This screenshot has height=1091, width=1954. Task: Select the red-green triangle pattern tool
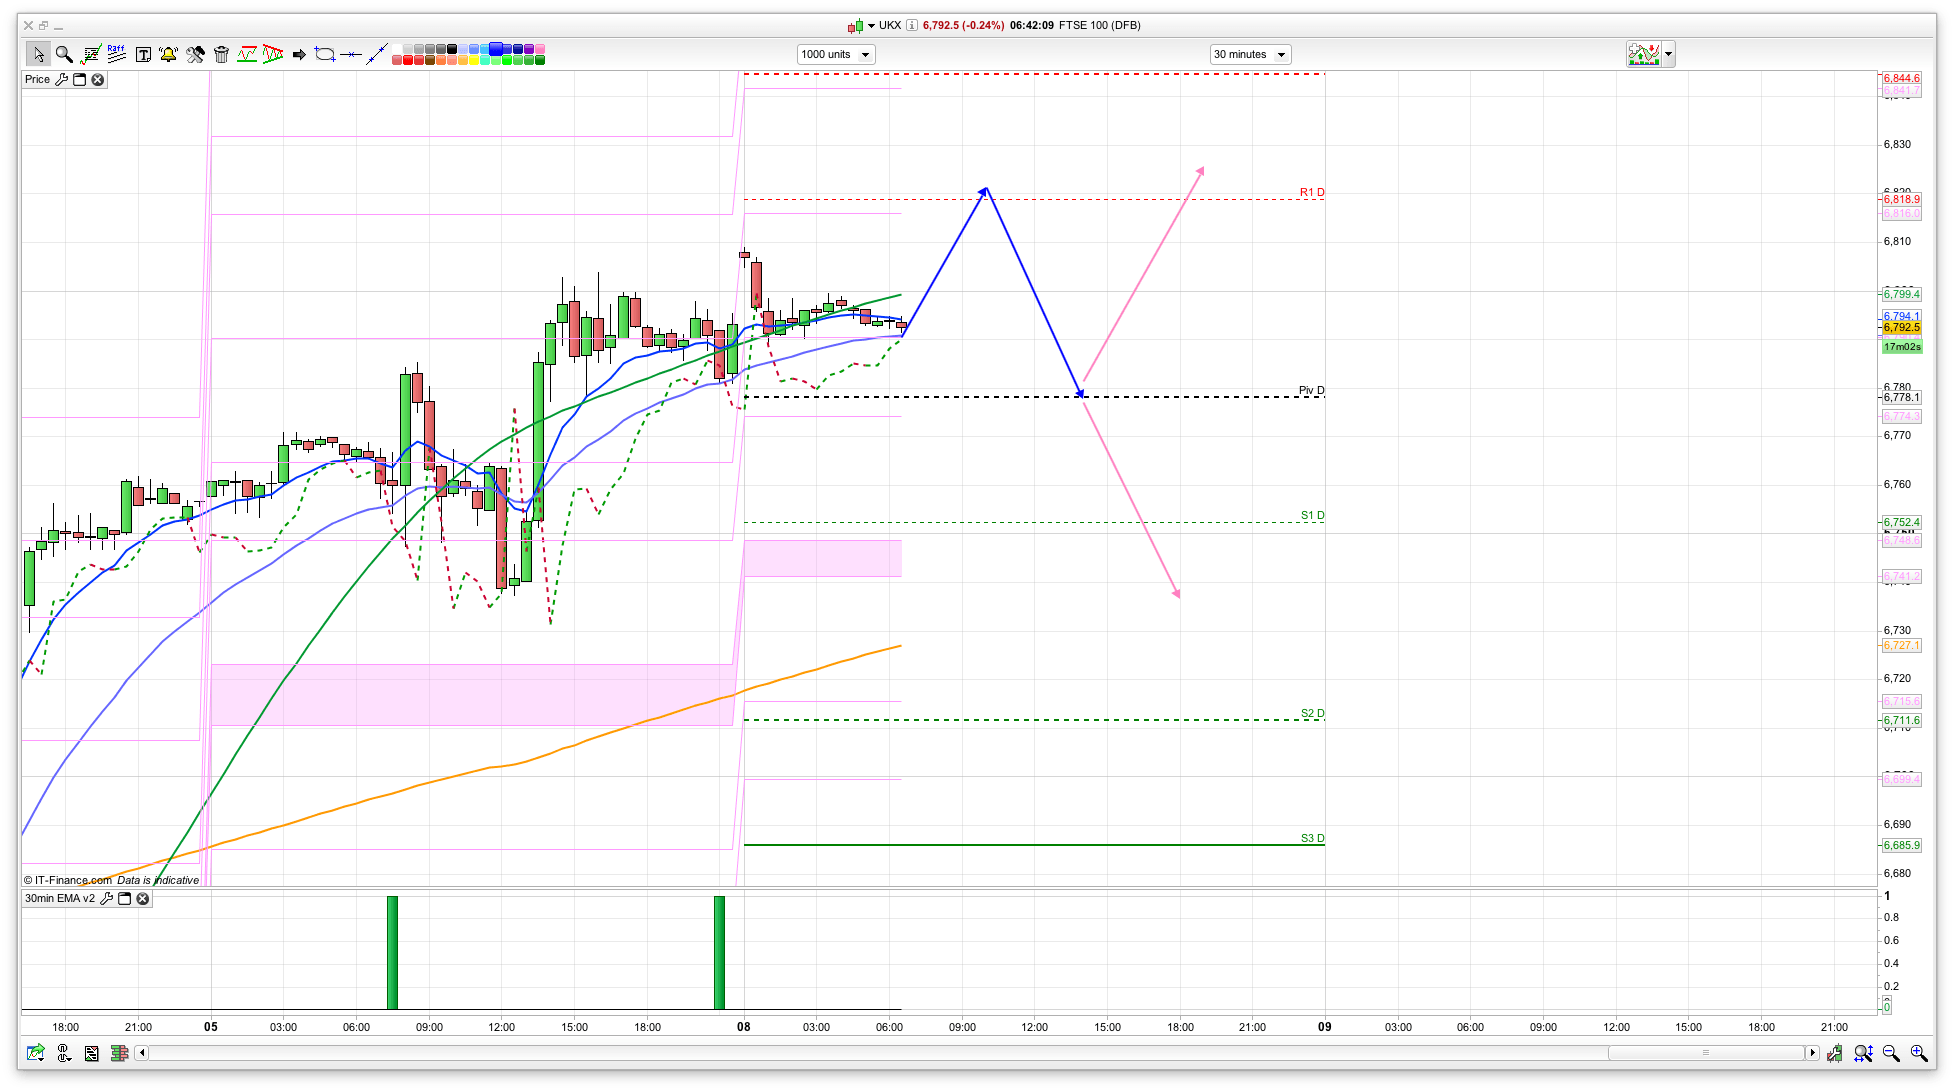[x=273, y=54]
